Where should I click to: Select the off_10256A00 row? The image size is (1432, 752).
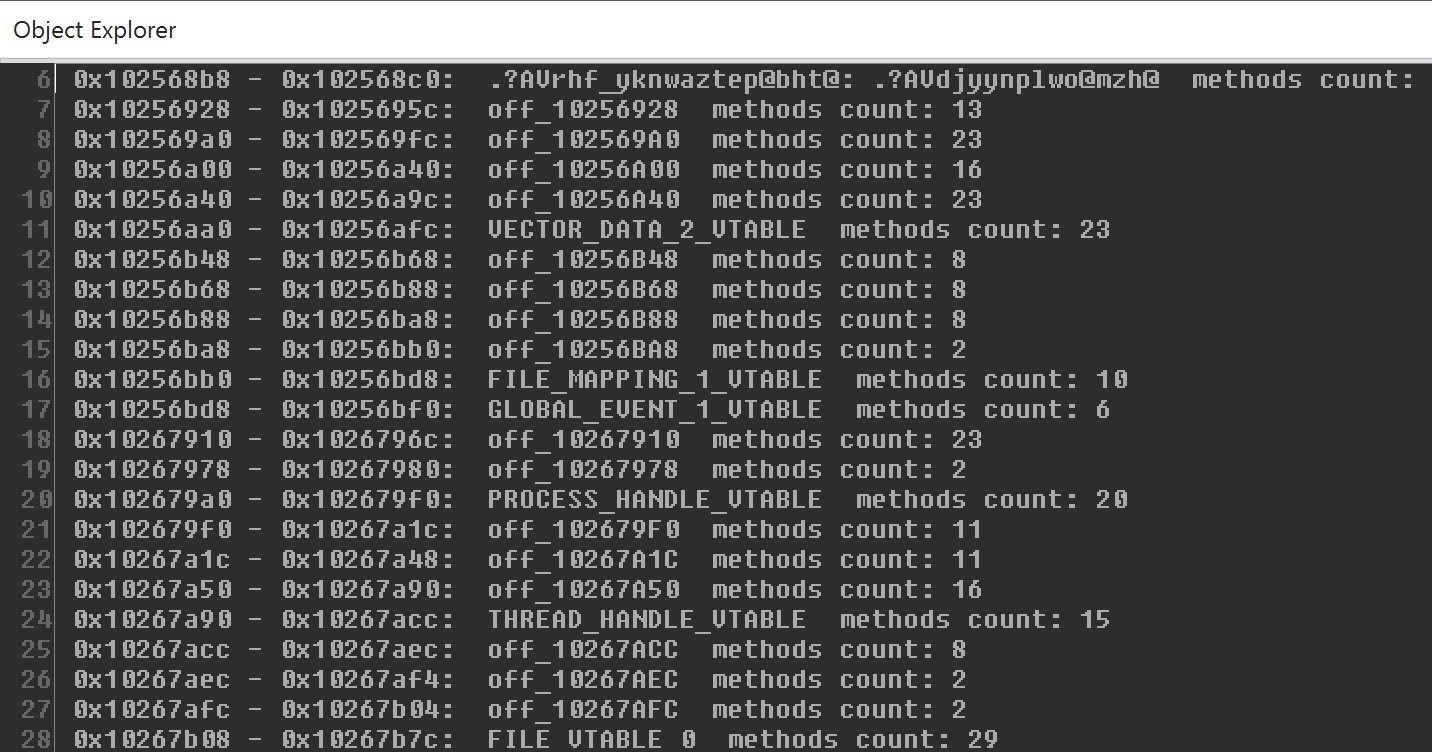click(x=528, y=170)
